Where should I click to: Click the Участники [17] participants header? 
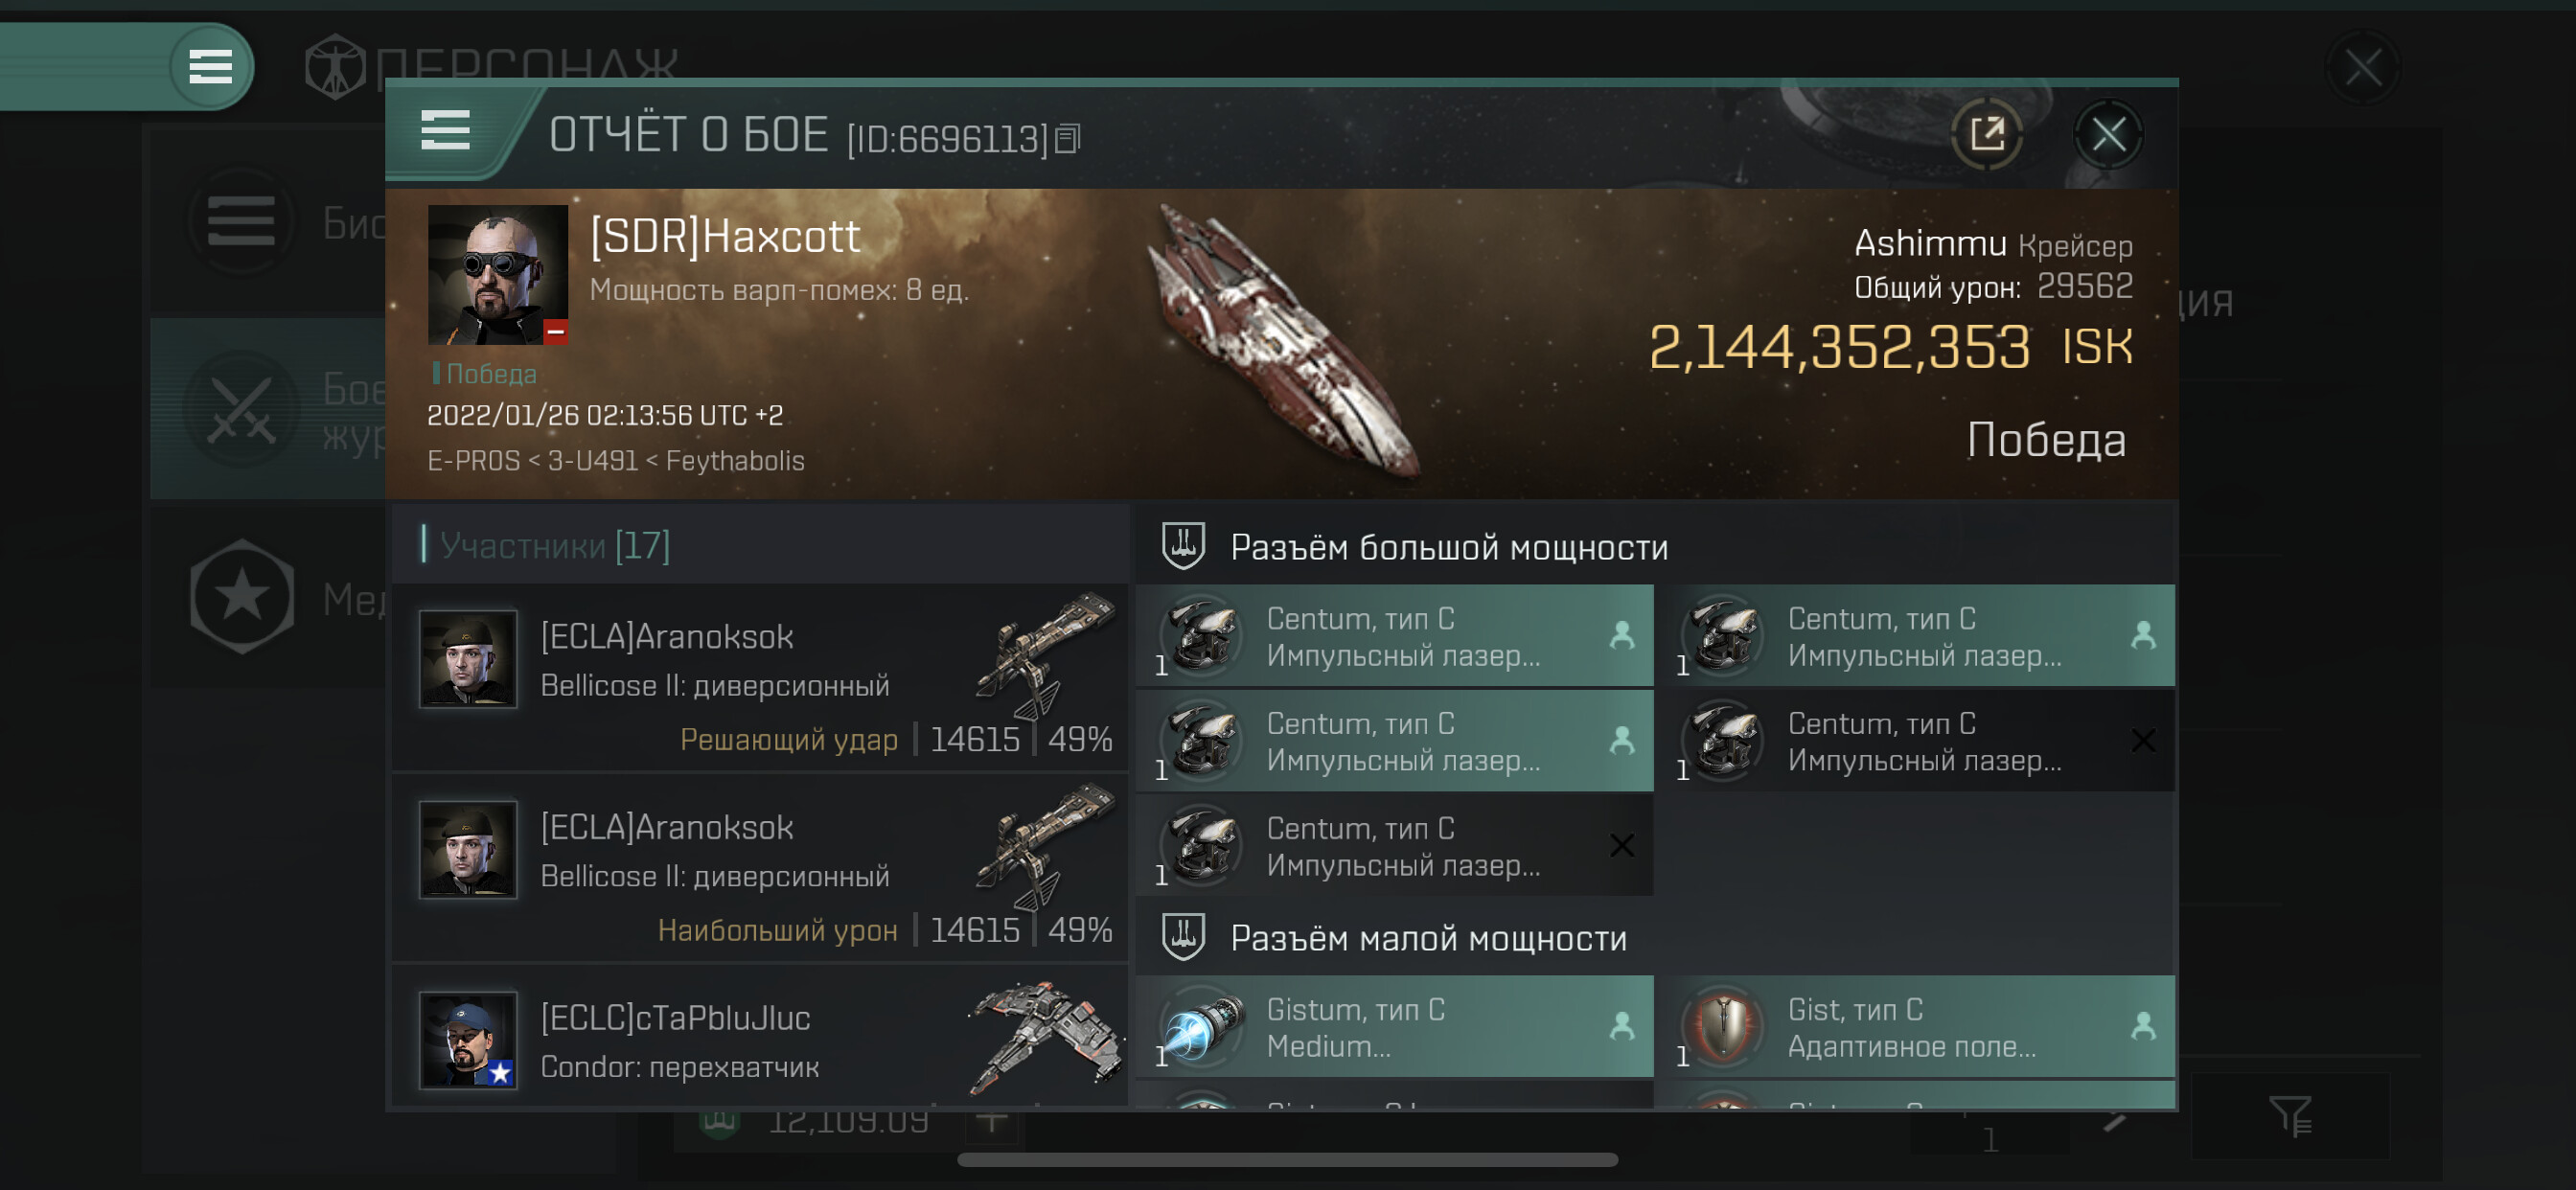coord(555,546)
